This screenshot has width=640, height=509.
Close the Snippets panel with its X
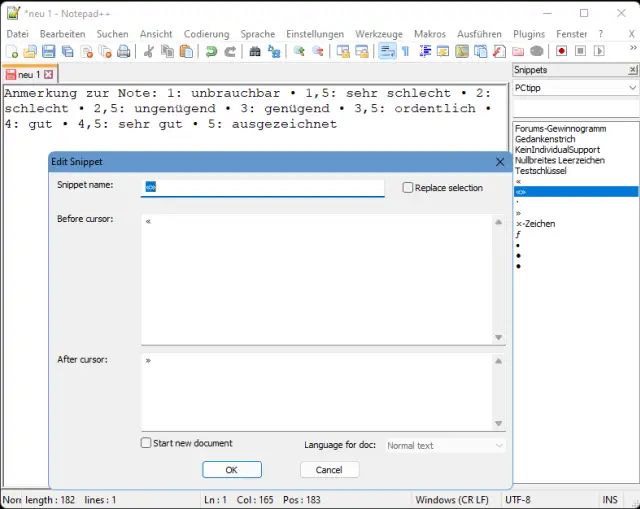[633, 70]
